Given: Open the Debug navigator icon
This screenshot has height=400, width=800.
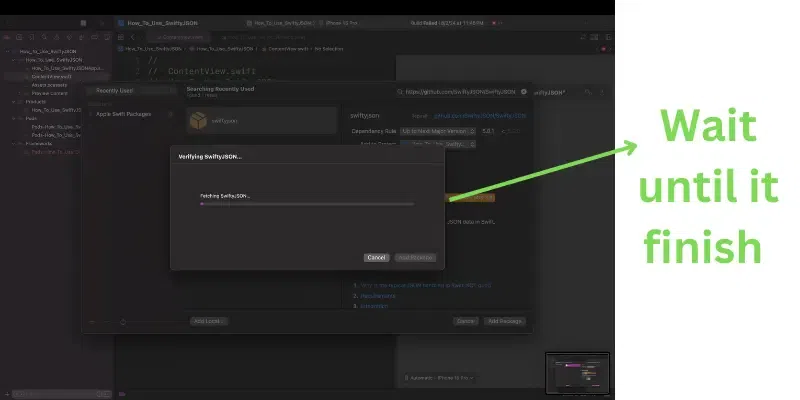Looking at the screenshot, I should (x=82, y=37).
